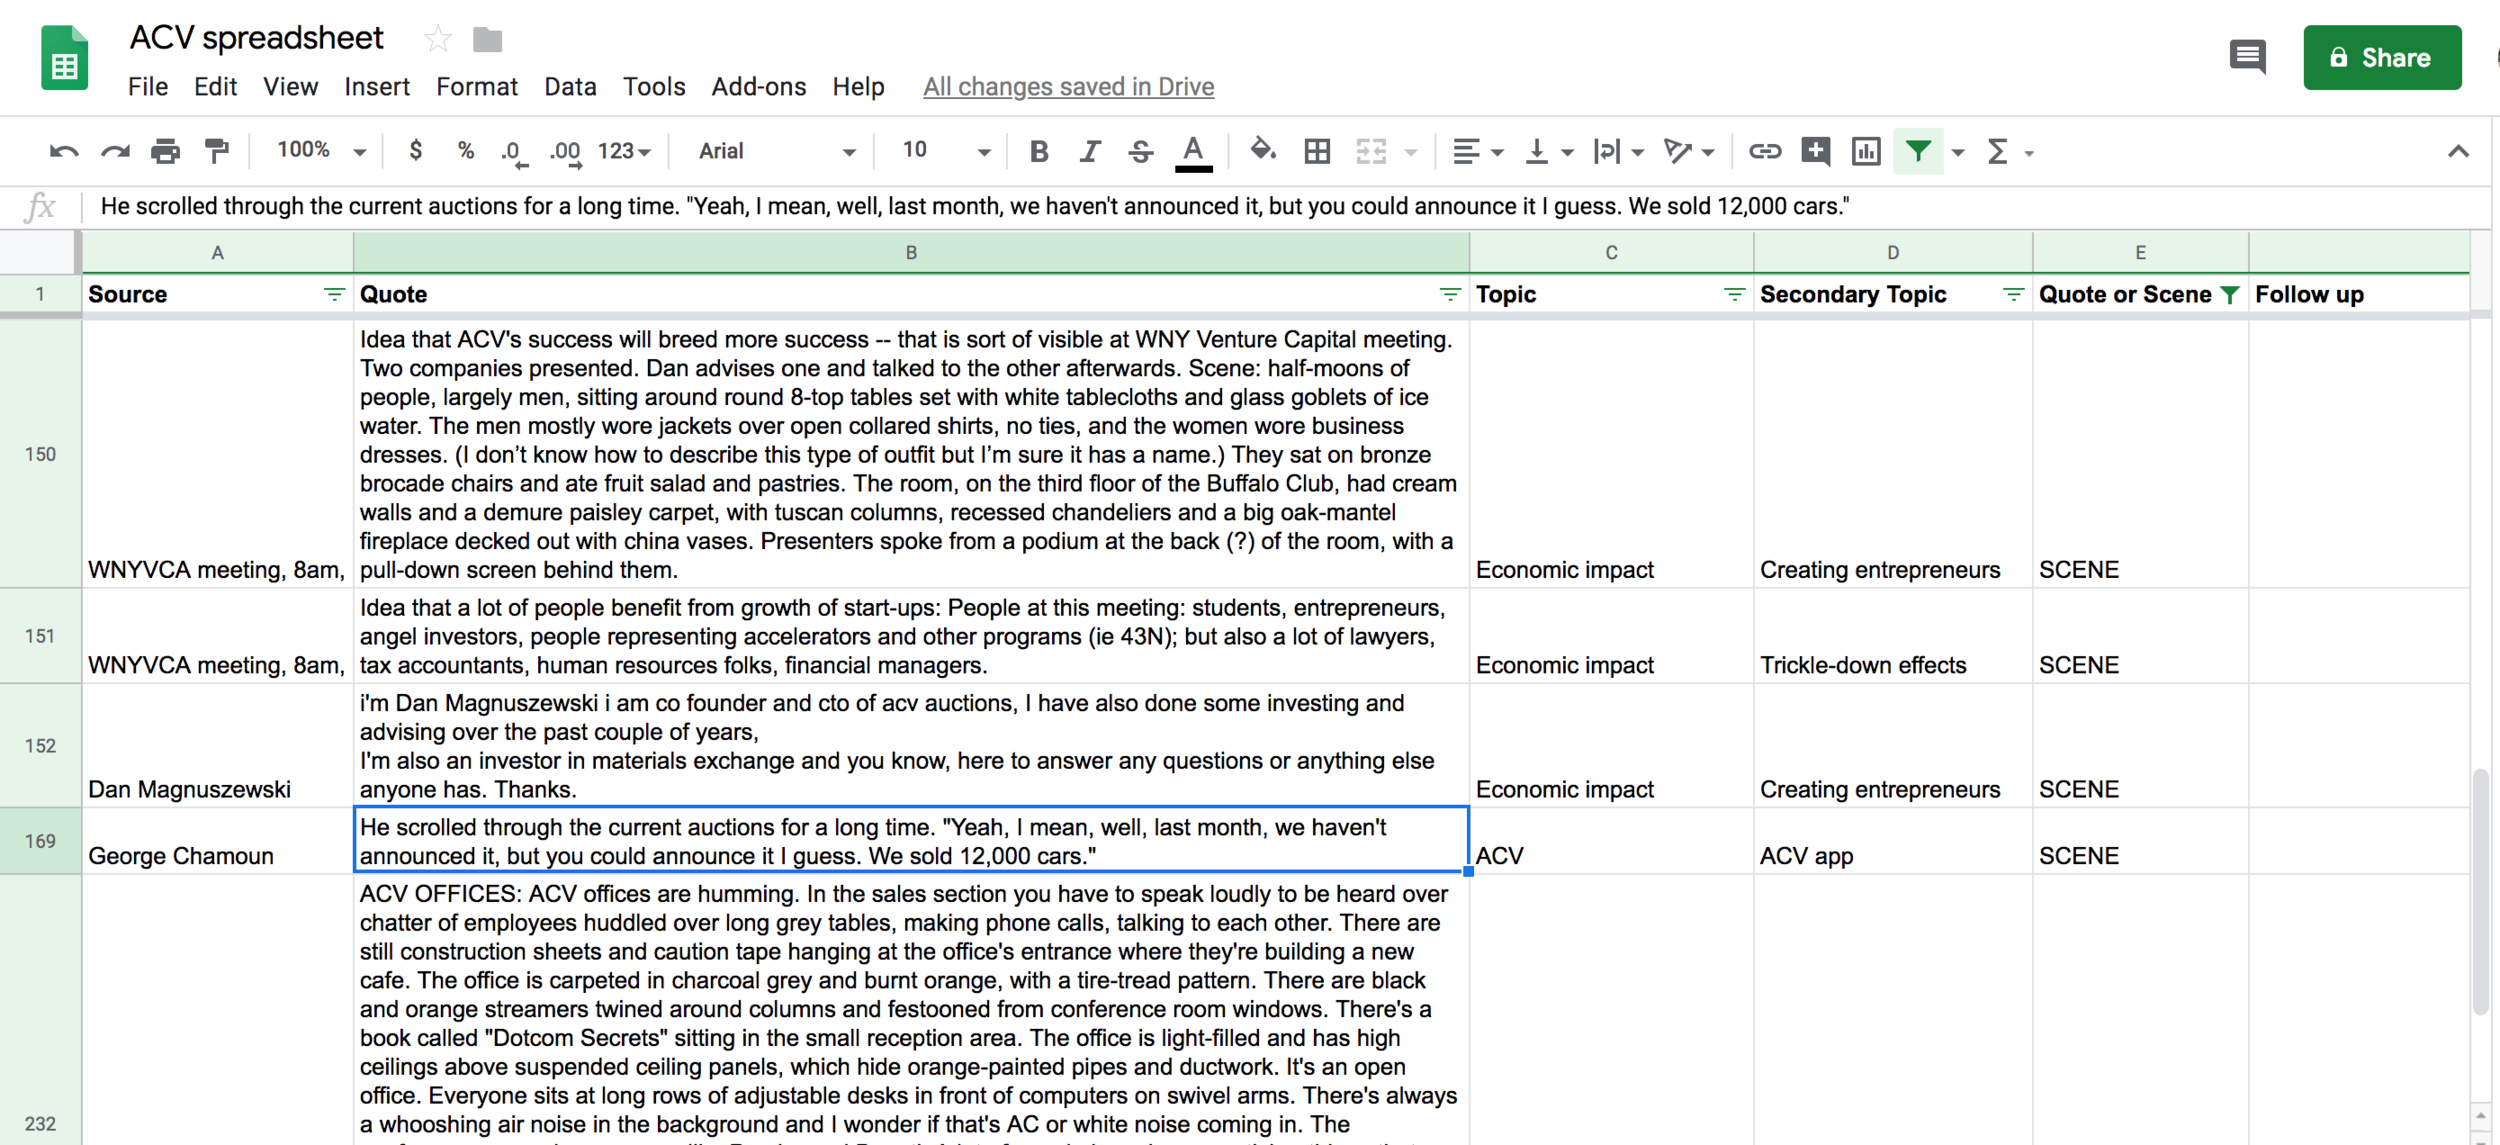Screen dimensions: 2500x1145
Task: Open the zoom 100% dropdown
Action: (321, 150)
